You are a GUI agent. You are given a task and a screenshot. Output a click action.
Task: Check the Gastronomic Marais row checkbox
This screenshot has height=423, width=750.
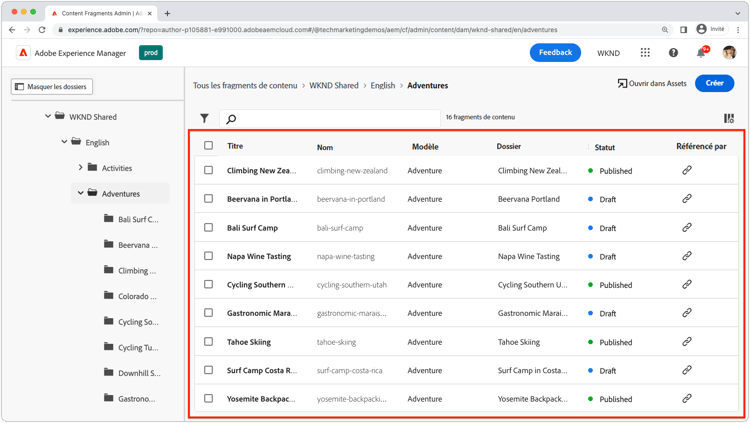tap(209, 312)
